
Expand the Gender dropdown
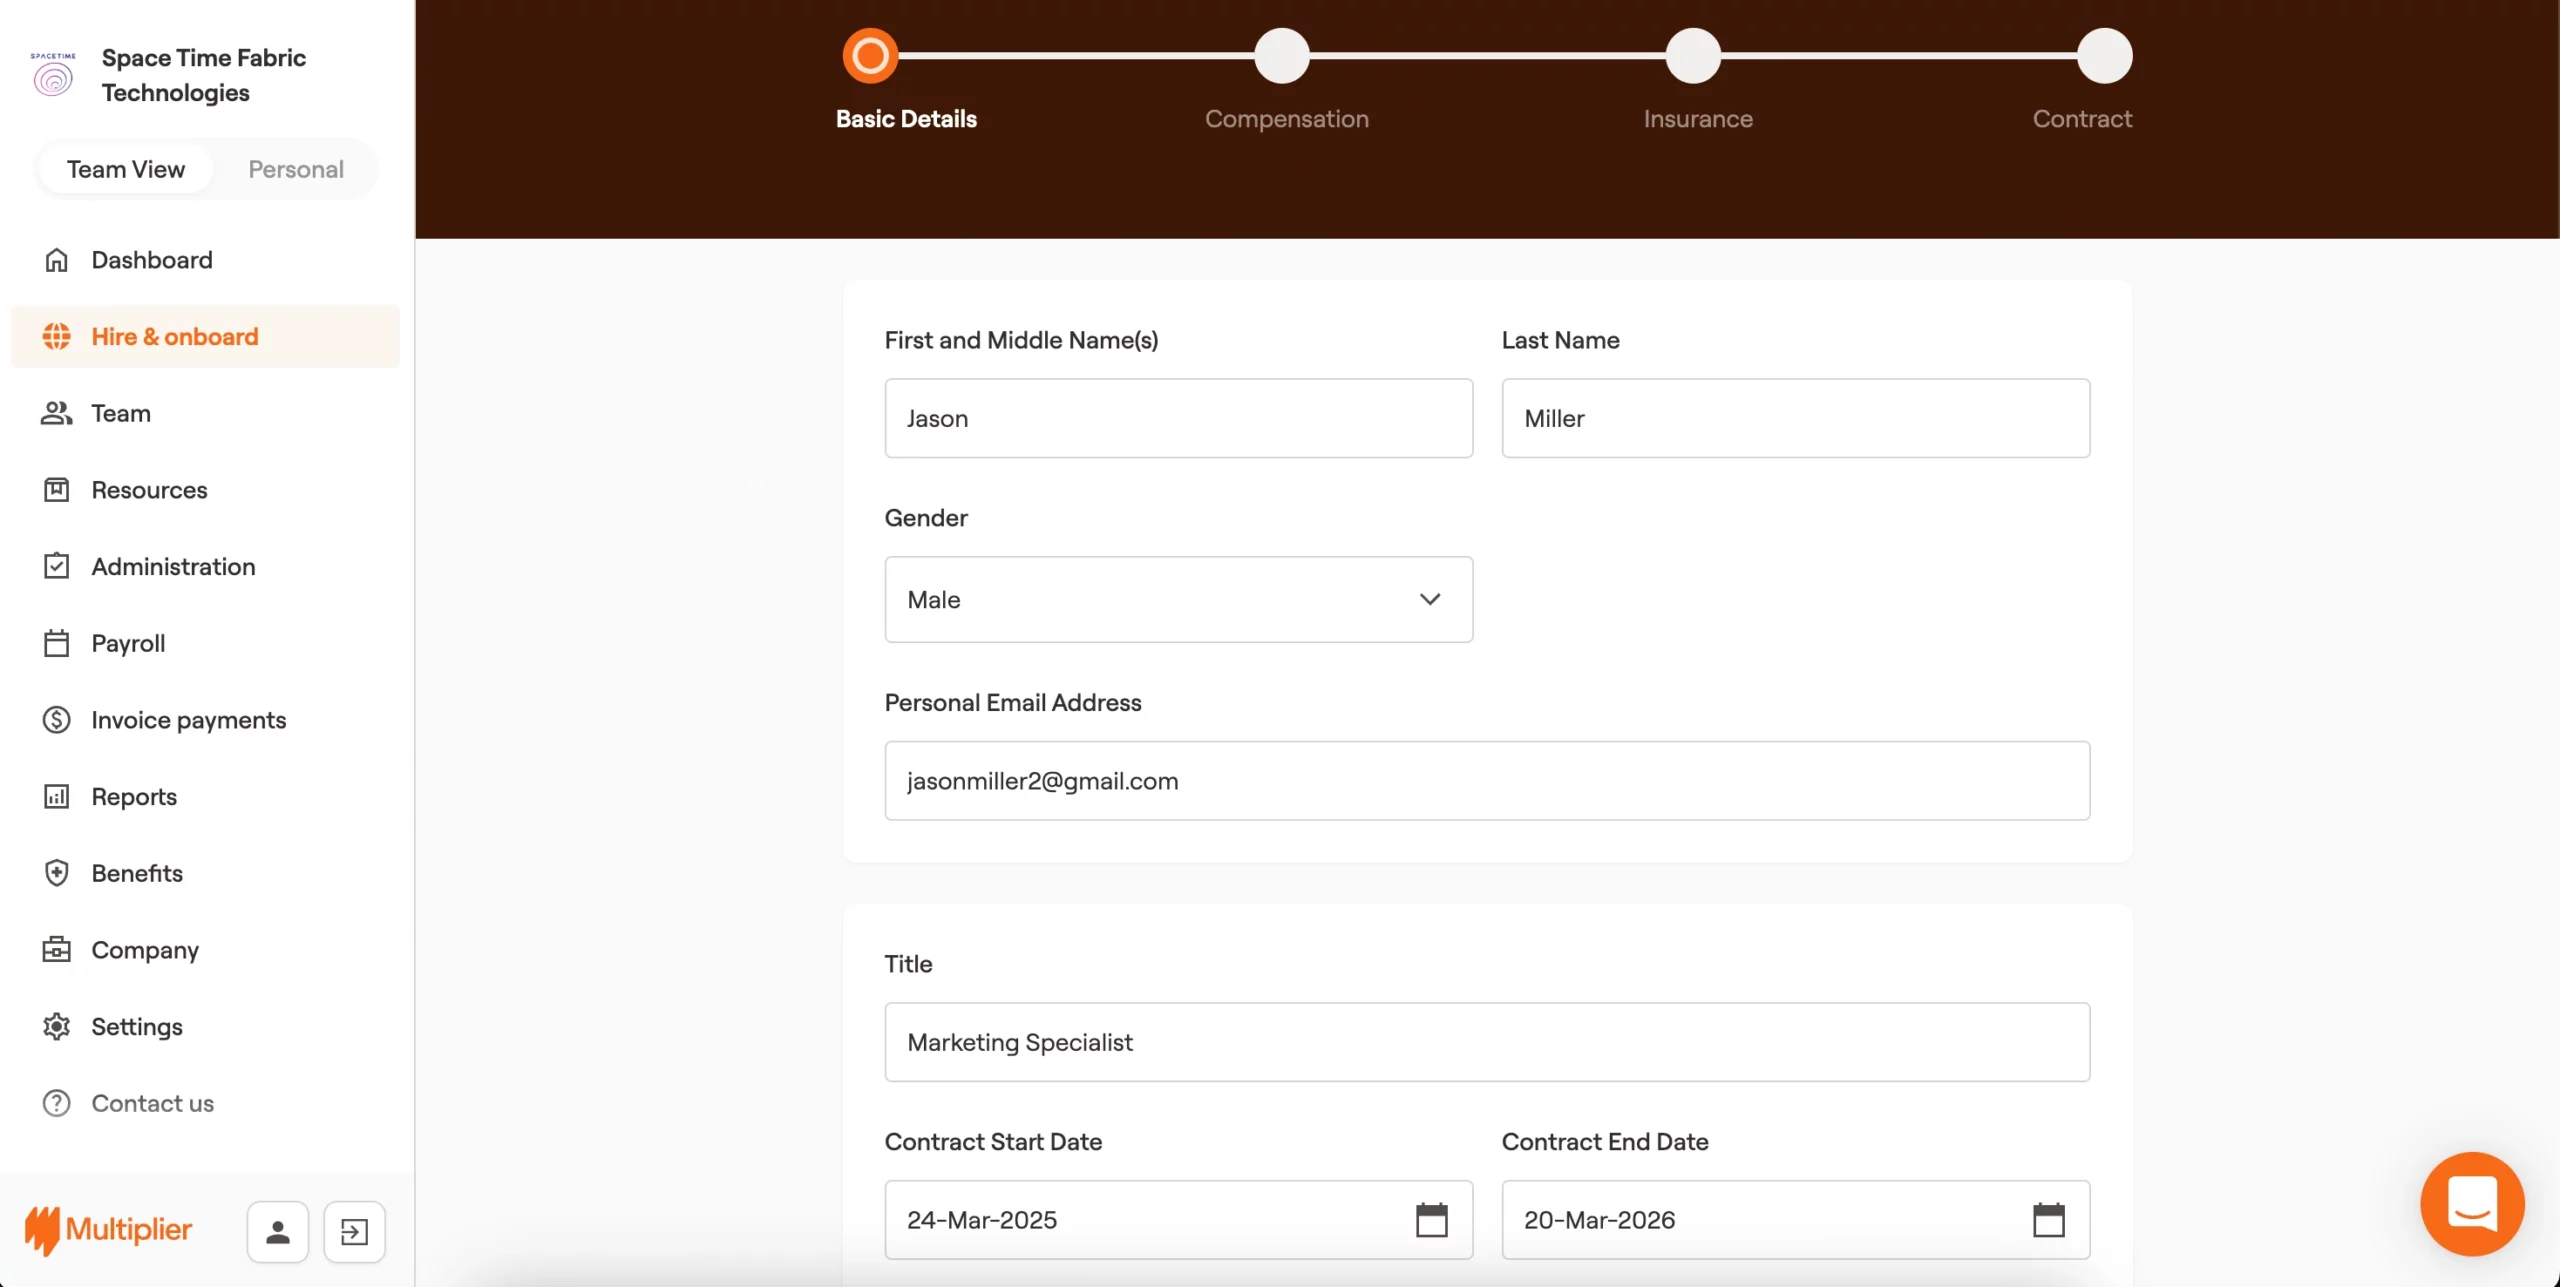[1178, 599]
